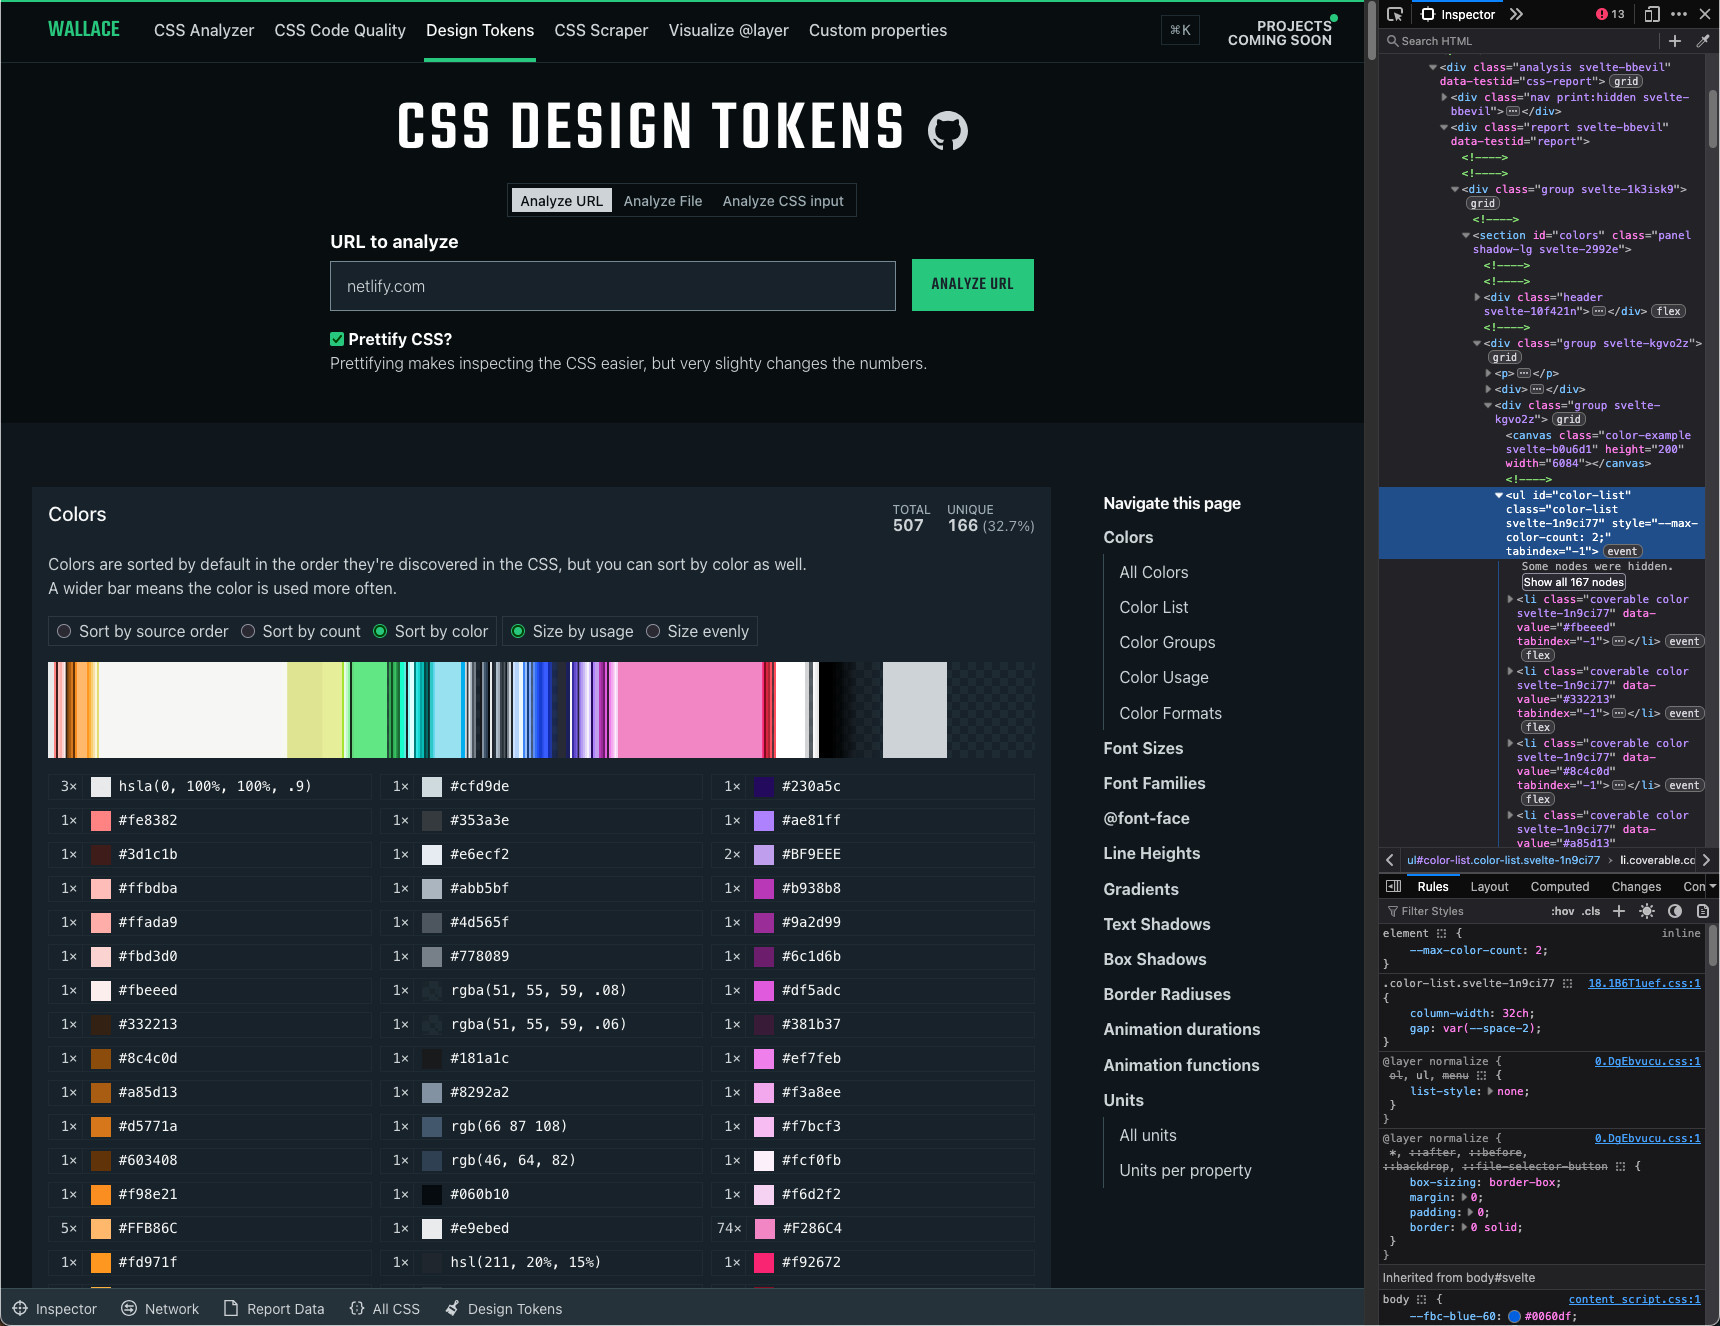Toggle responsive design mode icon

[x=1652, y=14]
